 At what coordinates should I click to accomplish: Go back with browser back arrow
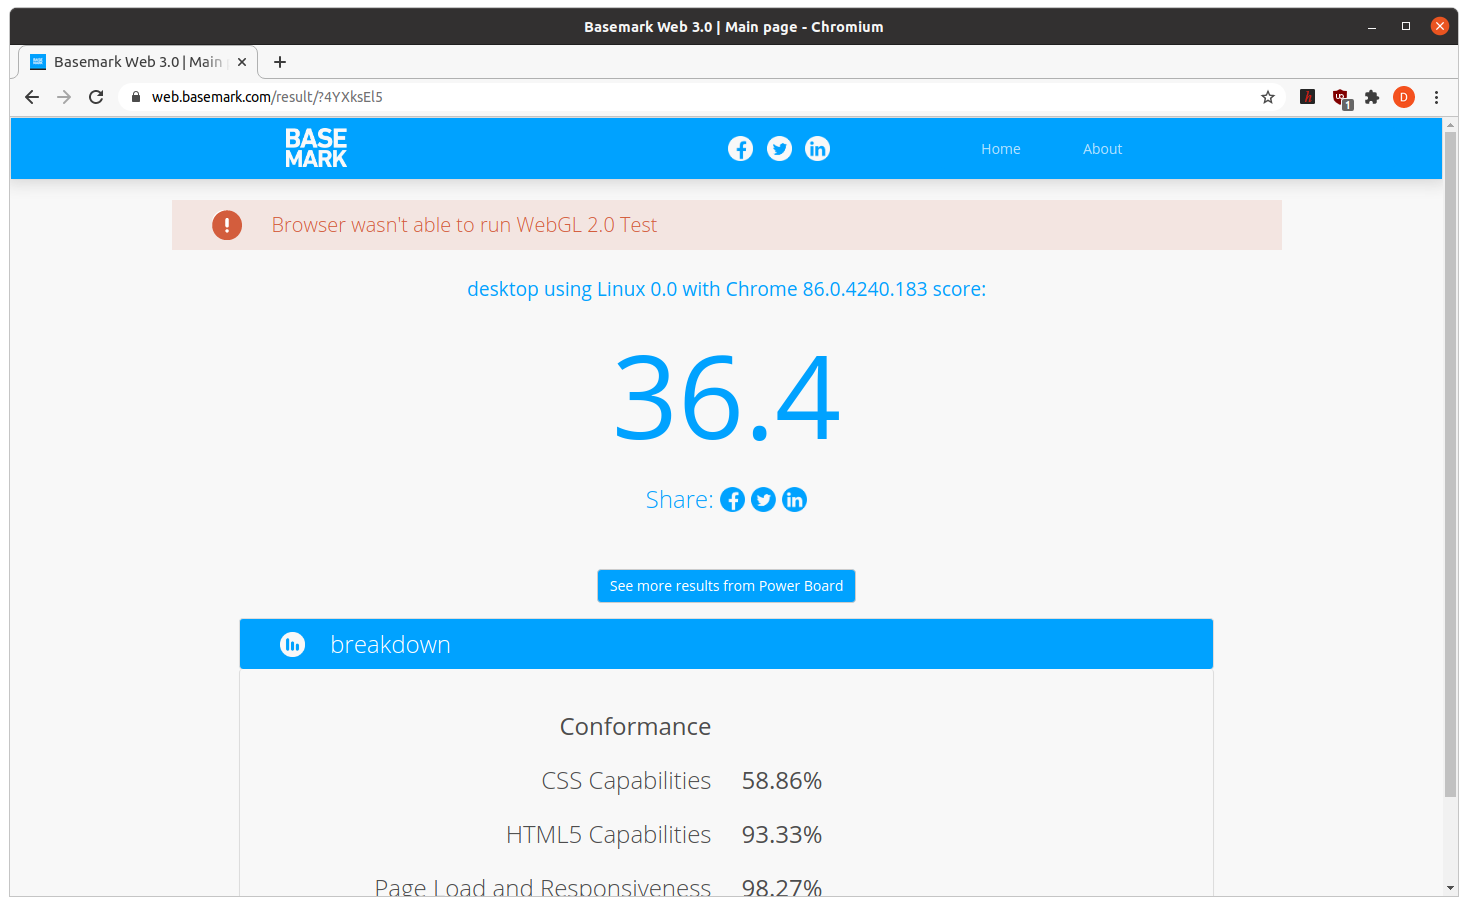coord(32,97)
